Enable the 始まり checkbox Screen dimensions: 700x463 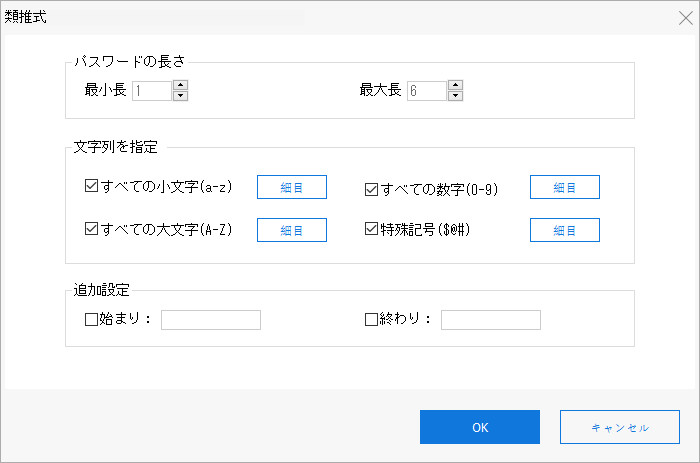pos(93,320)
